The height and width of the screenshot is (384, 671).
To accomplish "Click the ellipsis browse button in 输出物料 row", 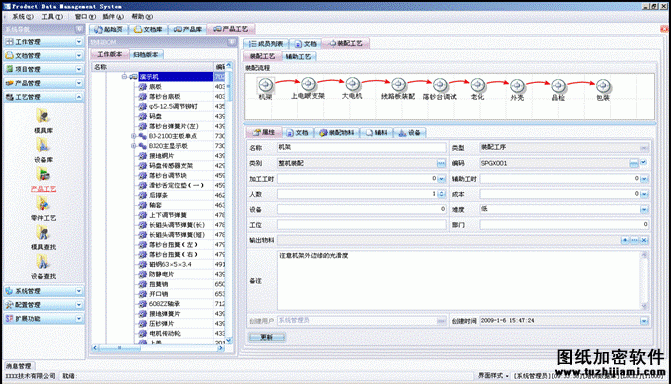I will coord(634,240).
